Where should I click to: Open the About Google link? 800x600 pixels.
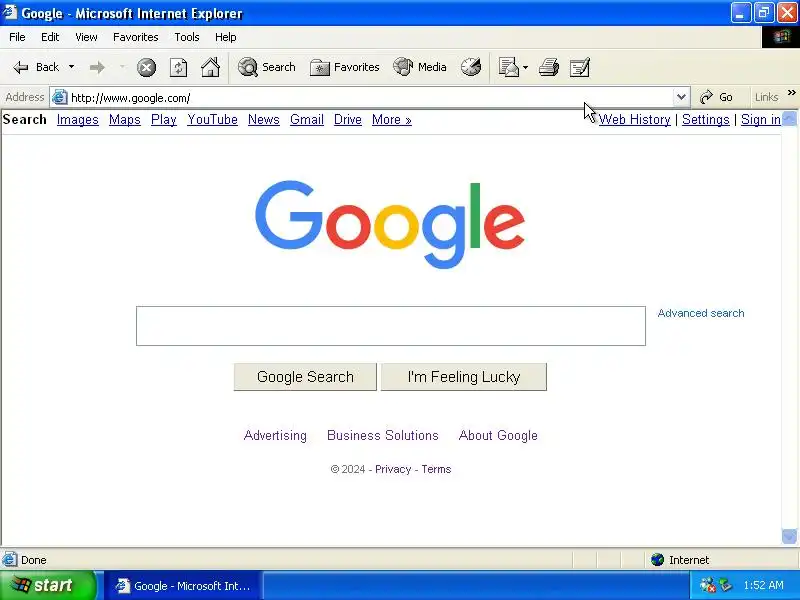pyautogui.click(x=498, y=435)
